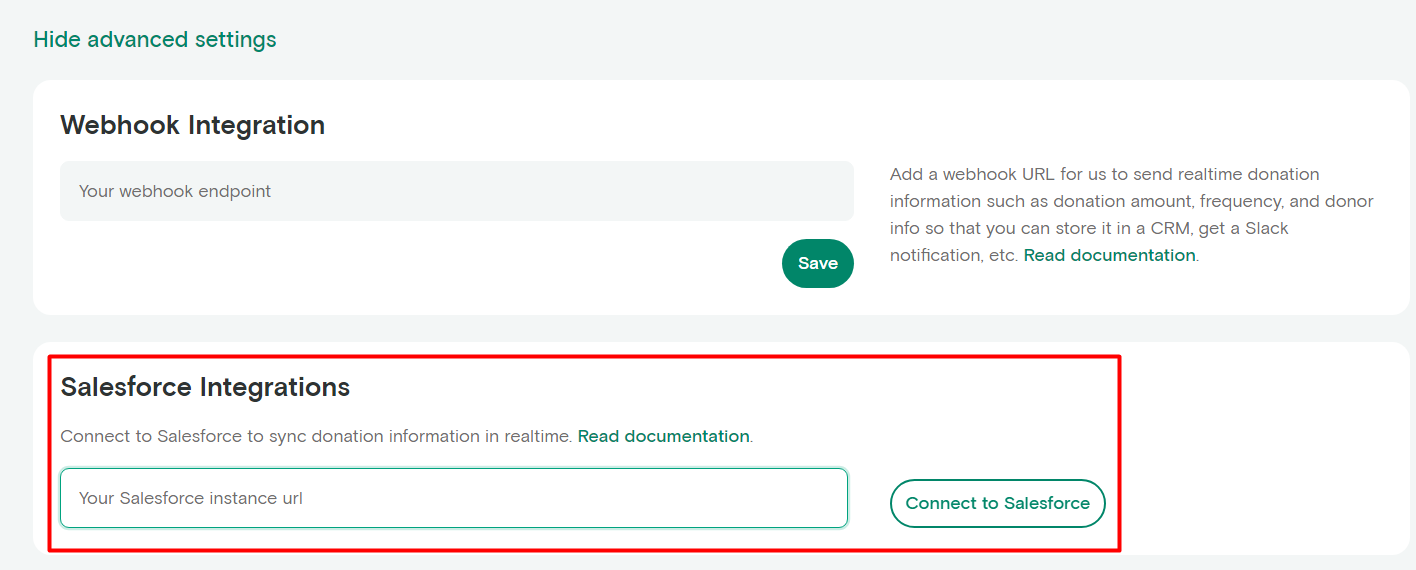Image resolution: width=1416 pixels, height=570 pixels.
Task: Click the placeholder text 'Your webhook endpoint'
Action: [175, 191]
